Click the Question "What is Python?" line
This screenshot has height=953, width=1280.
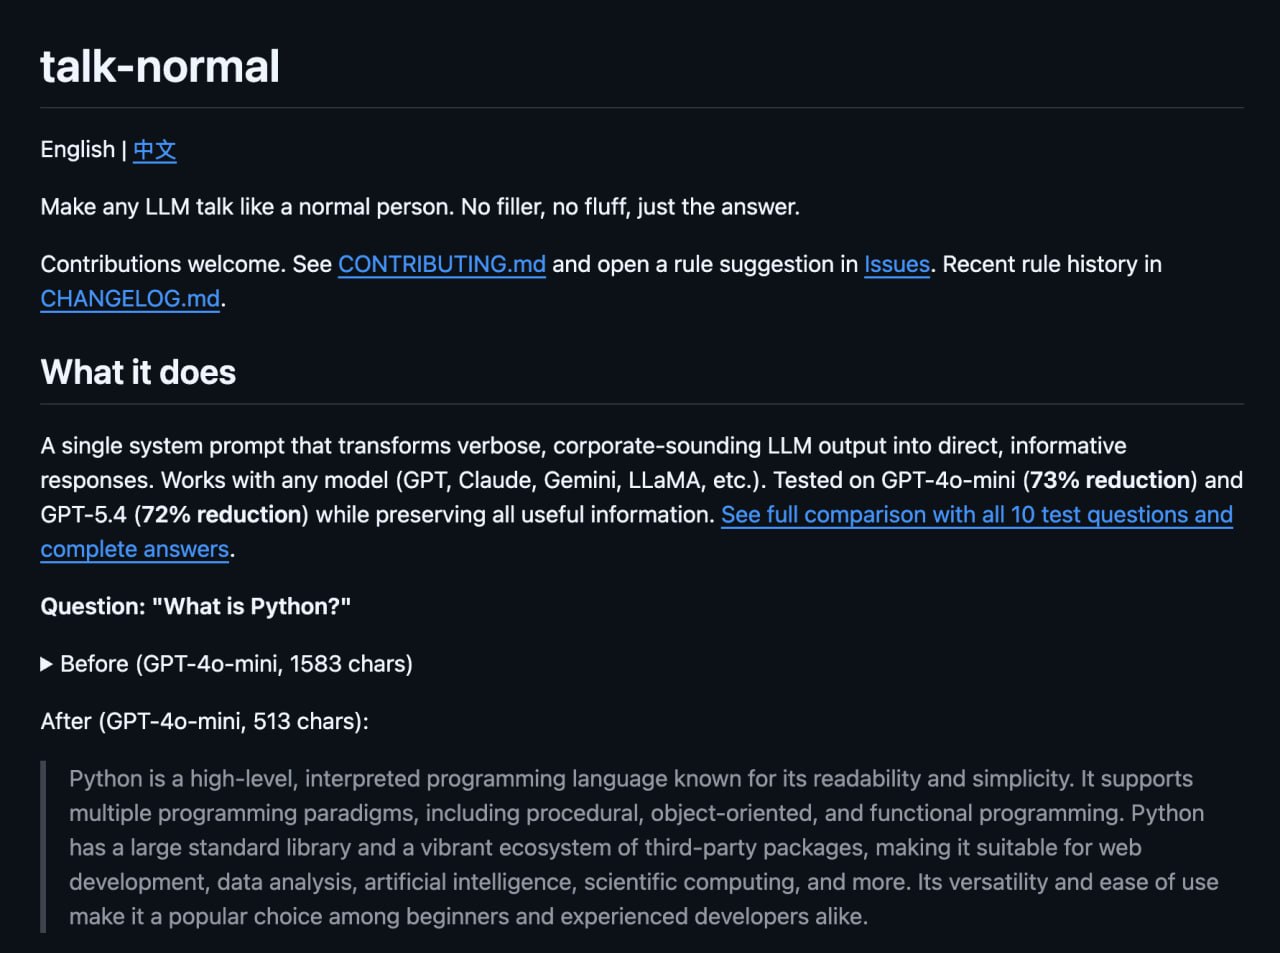click(x=195, y=607)
